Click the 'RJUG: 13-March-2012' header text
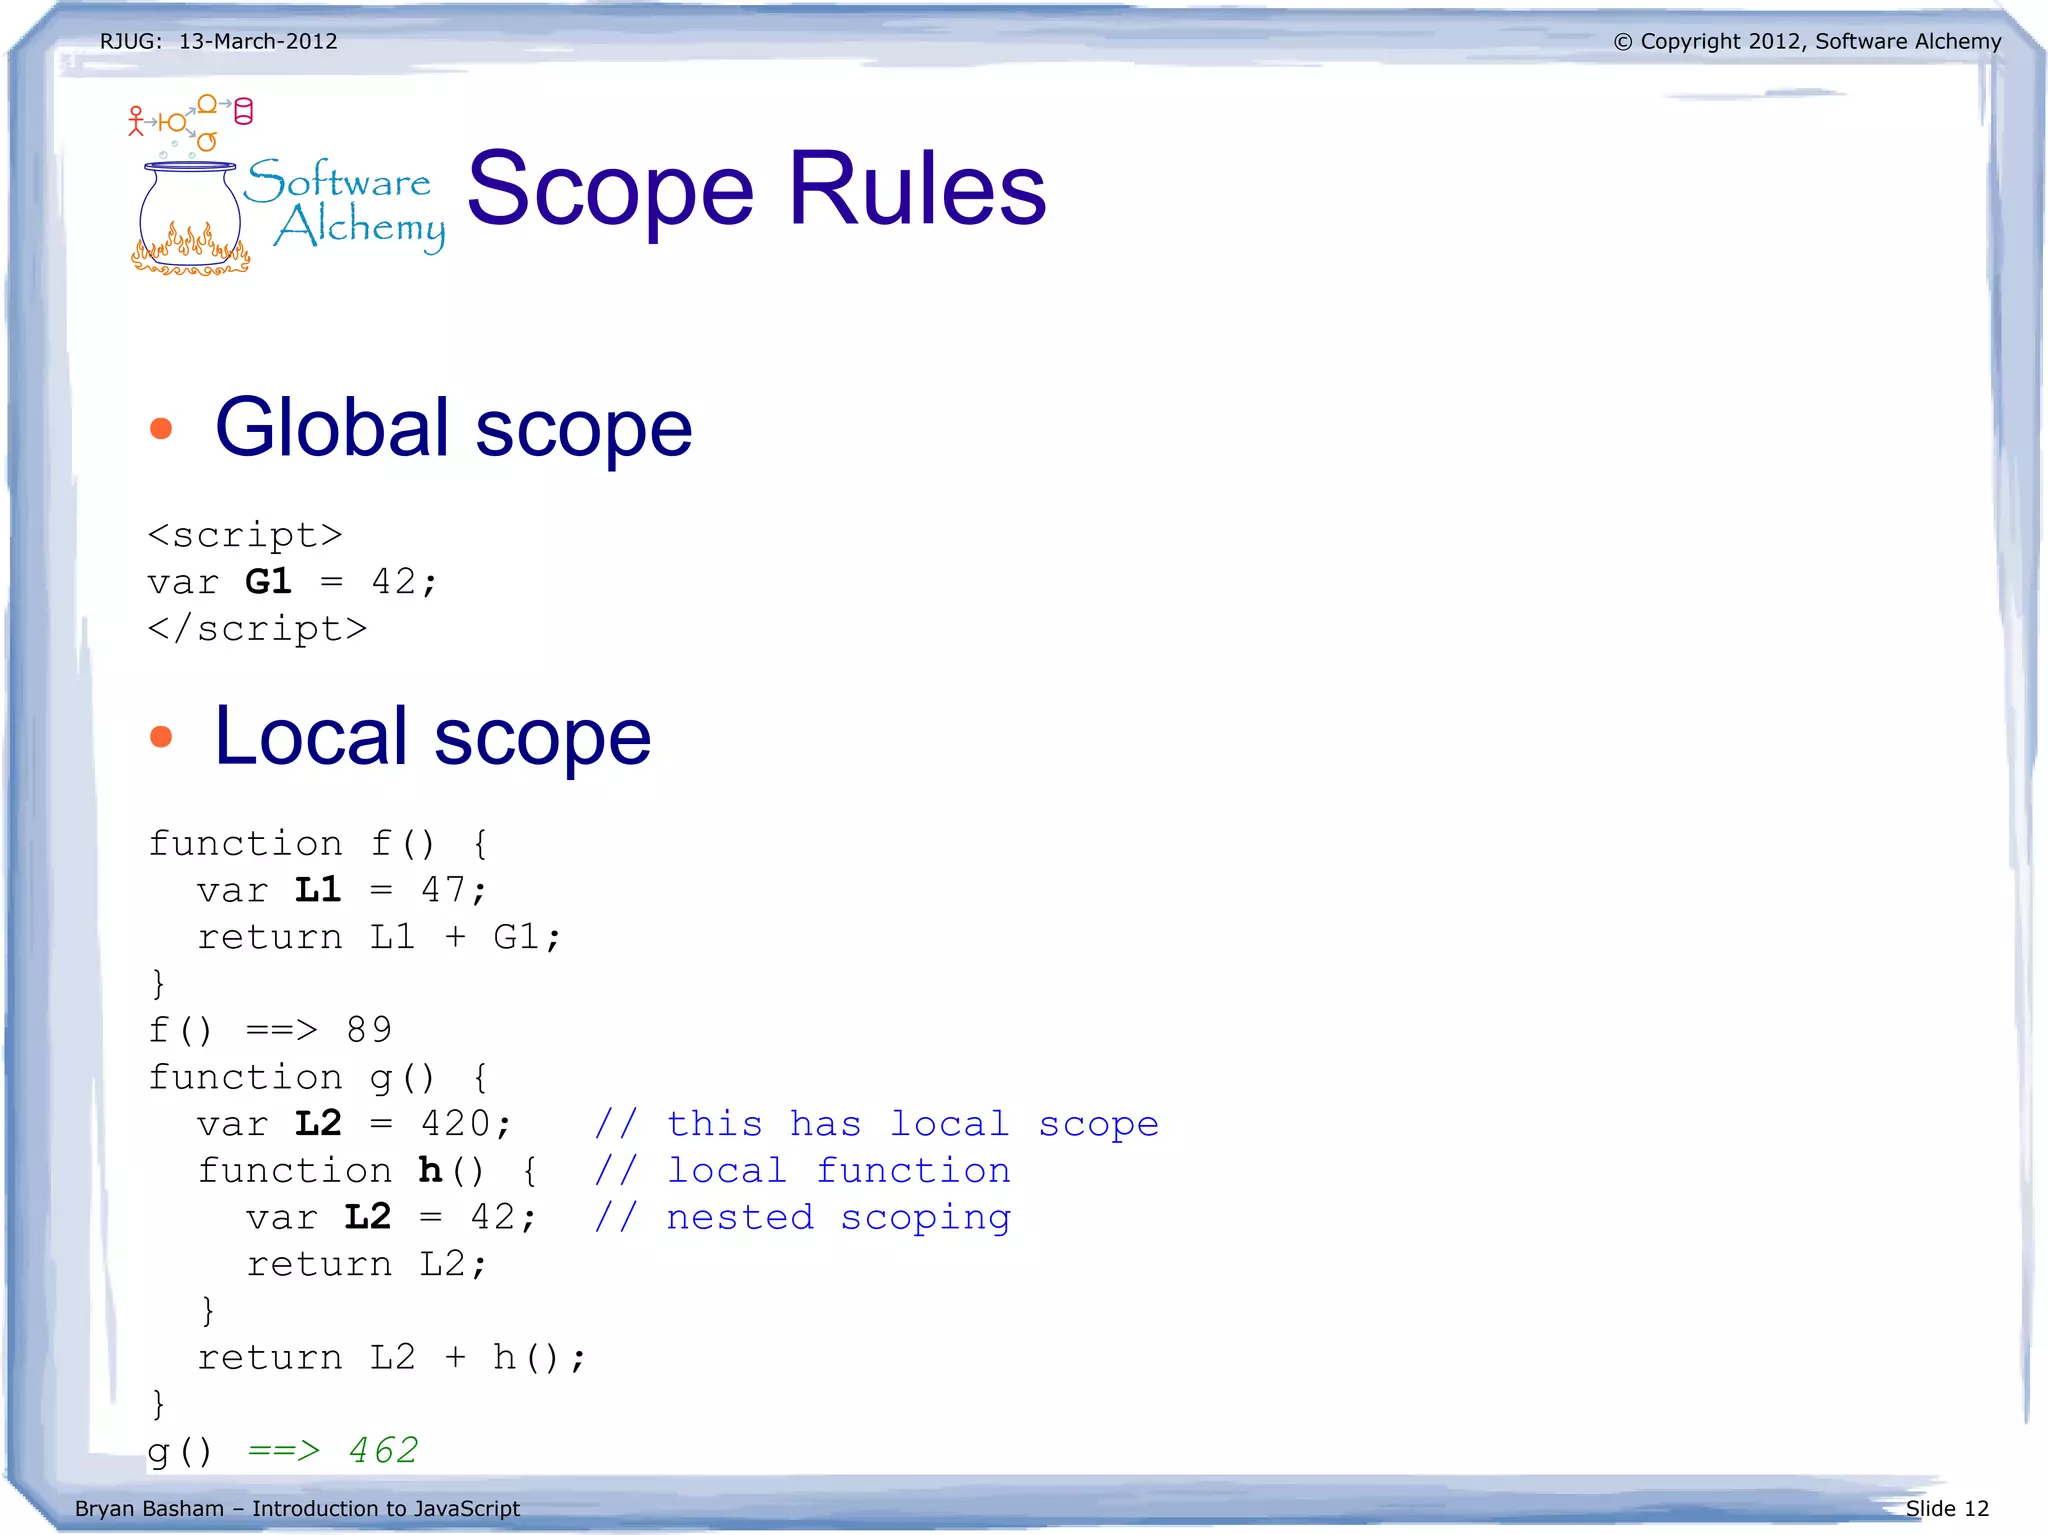The width and height of the screenshot is (2048, 1535). point(218,41)
